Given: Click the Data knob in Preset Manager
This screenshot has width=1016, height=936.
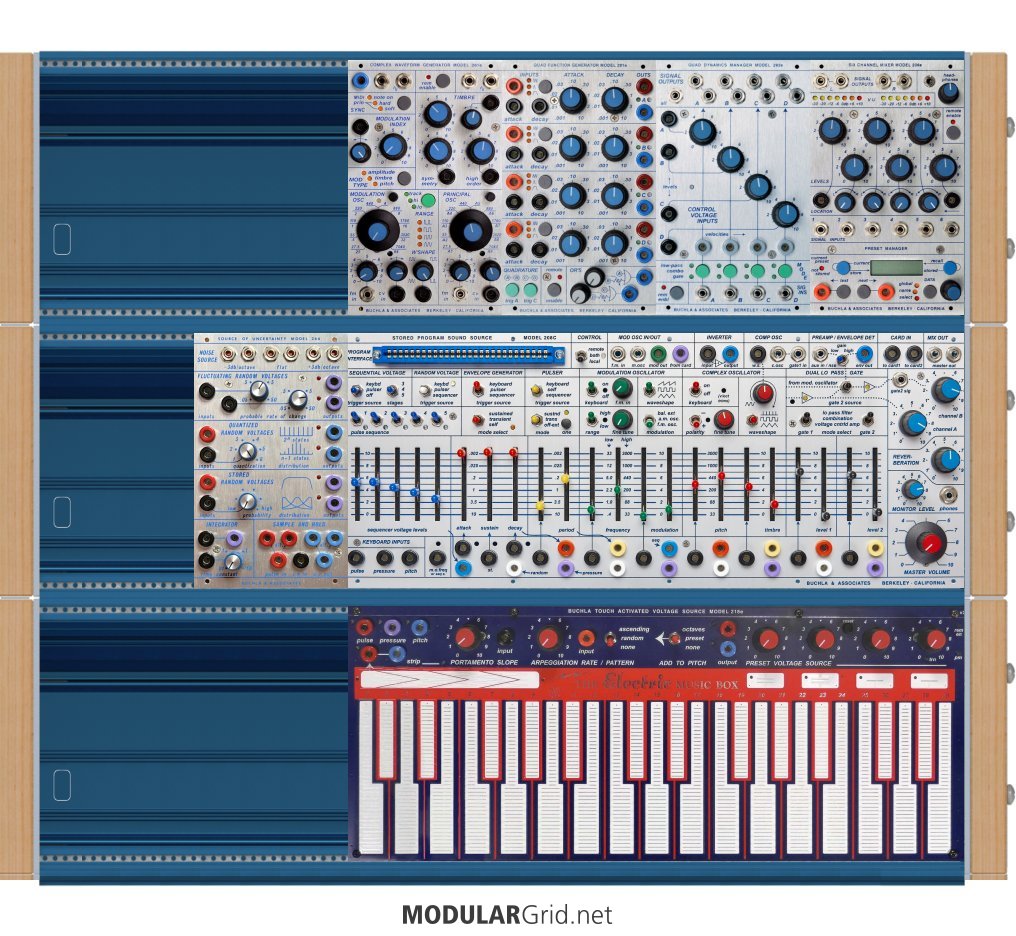Looking at the screenshot, I should tap(951, 290).
